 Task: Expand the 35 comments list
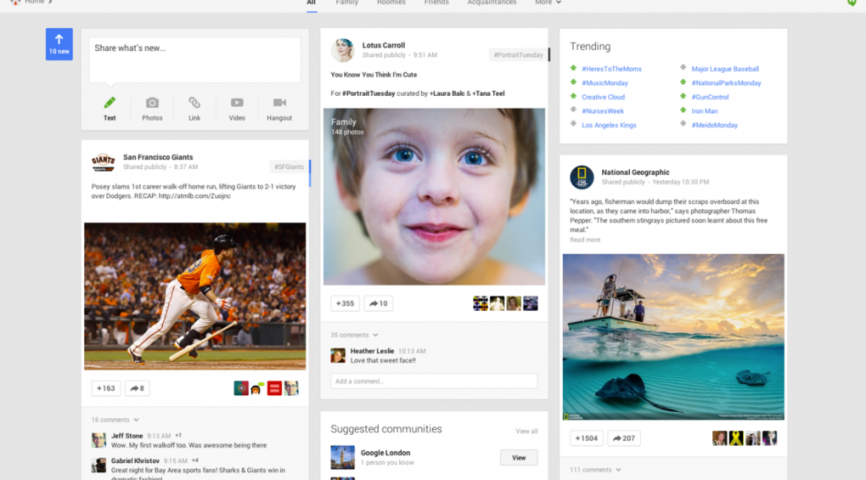tap(354, 335)
